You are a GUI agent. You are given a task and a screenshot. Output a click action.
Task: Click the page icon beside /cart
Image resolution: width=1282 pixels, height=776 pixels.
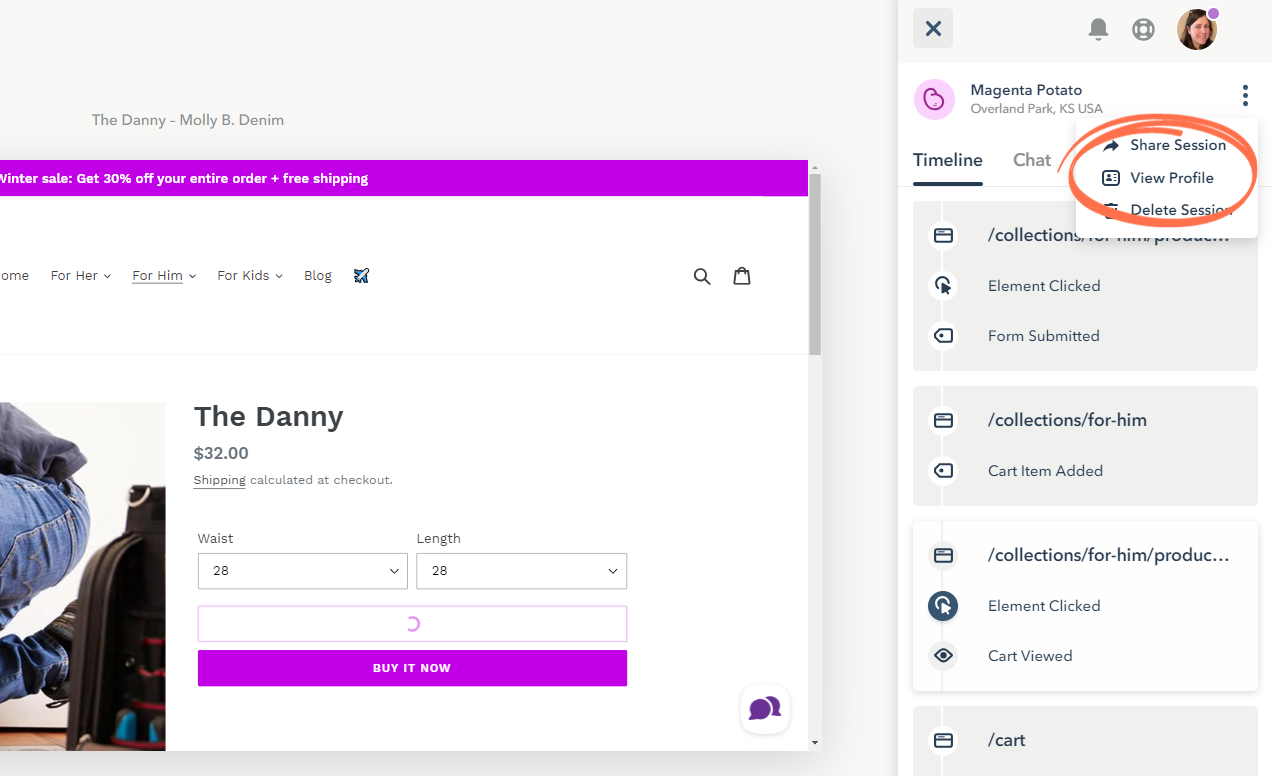point(943,740)
